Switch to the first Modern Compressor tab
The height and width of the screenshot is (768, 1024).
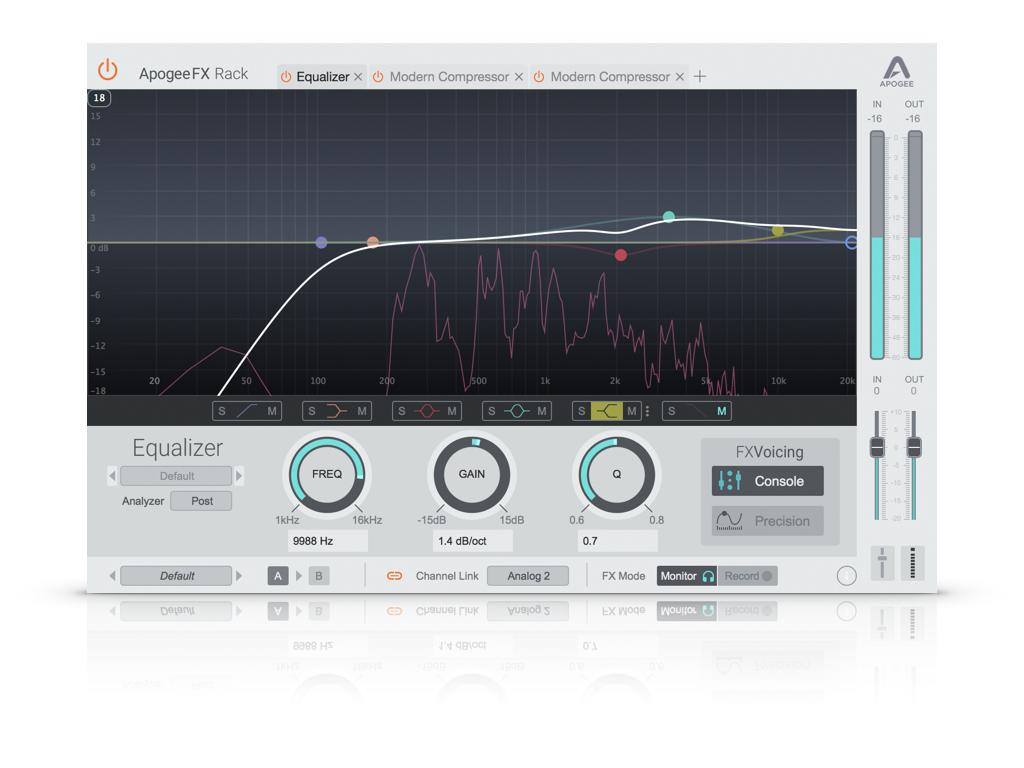point(449,77)
